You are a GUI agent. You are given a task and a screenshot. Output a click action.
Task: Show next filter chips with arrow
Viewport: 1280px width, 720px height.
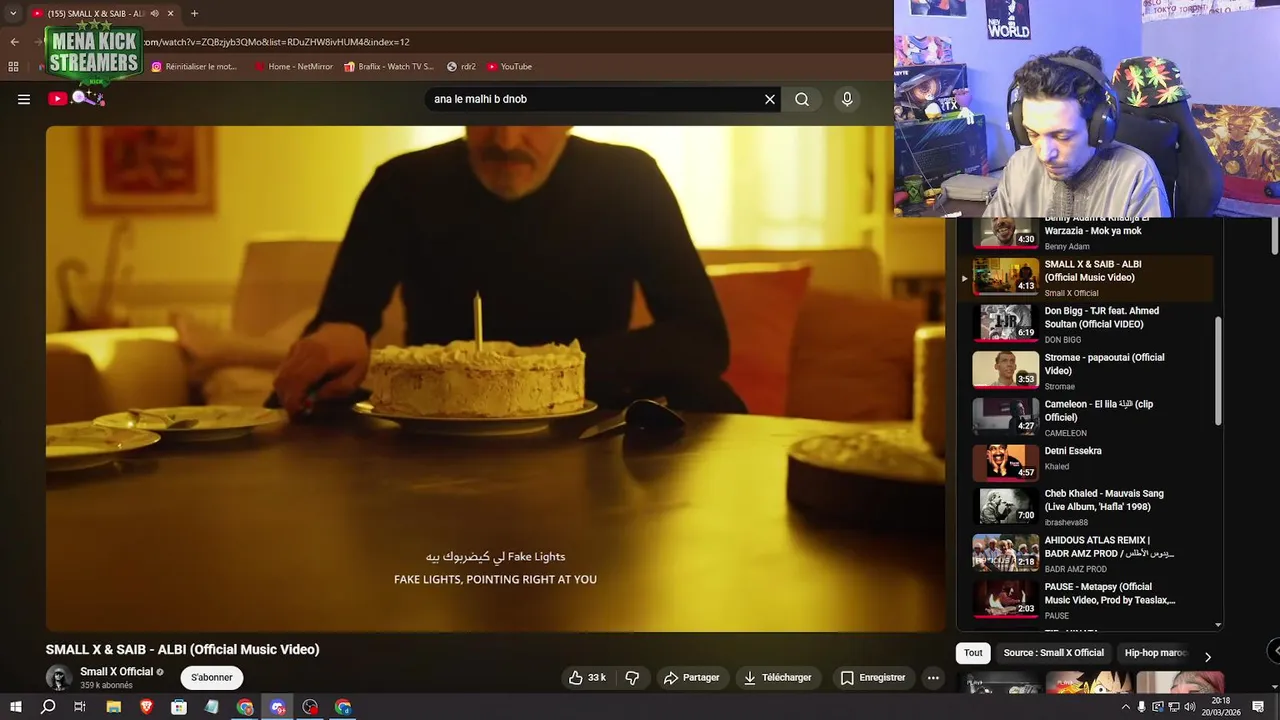tap(1207, 656)
